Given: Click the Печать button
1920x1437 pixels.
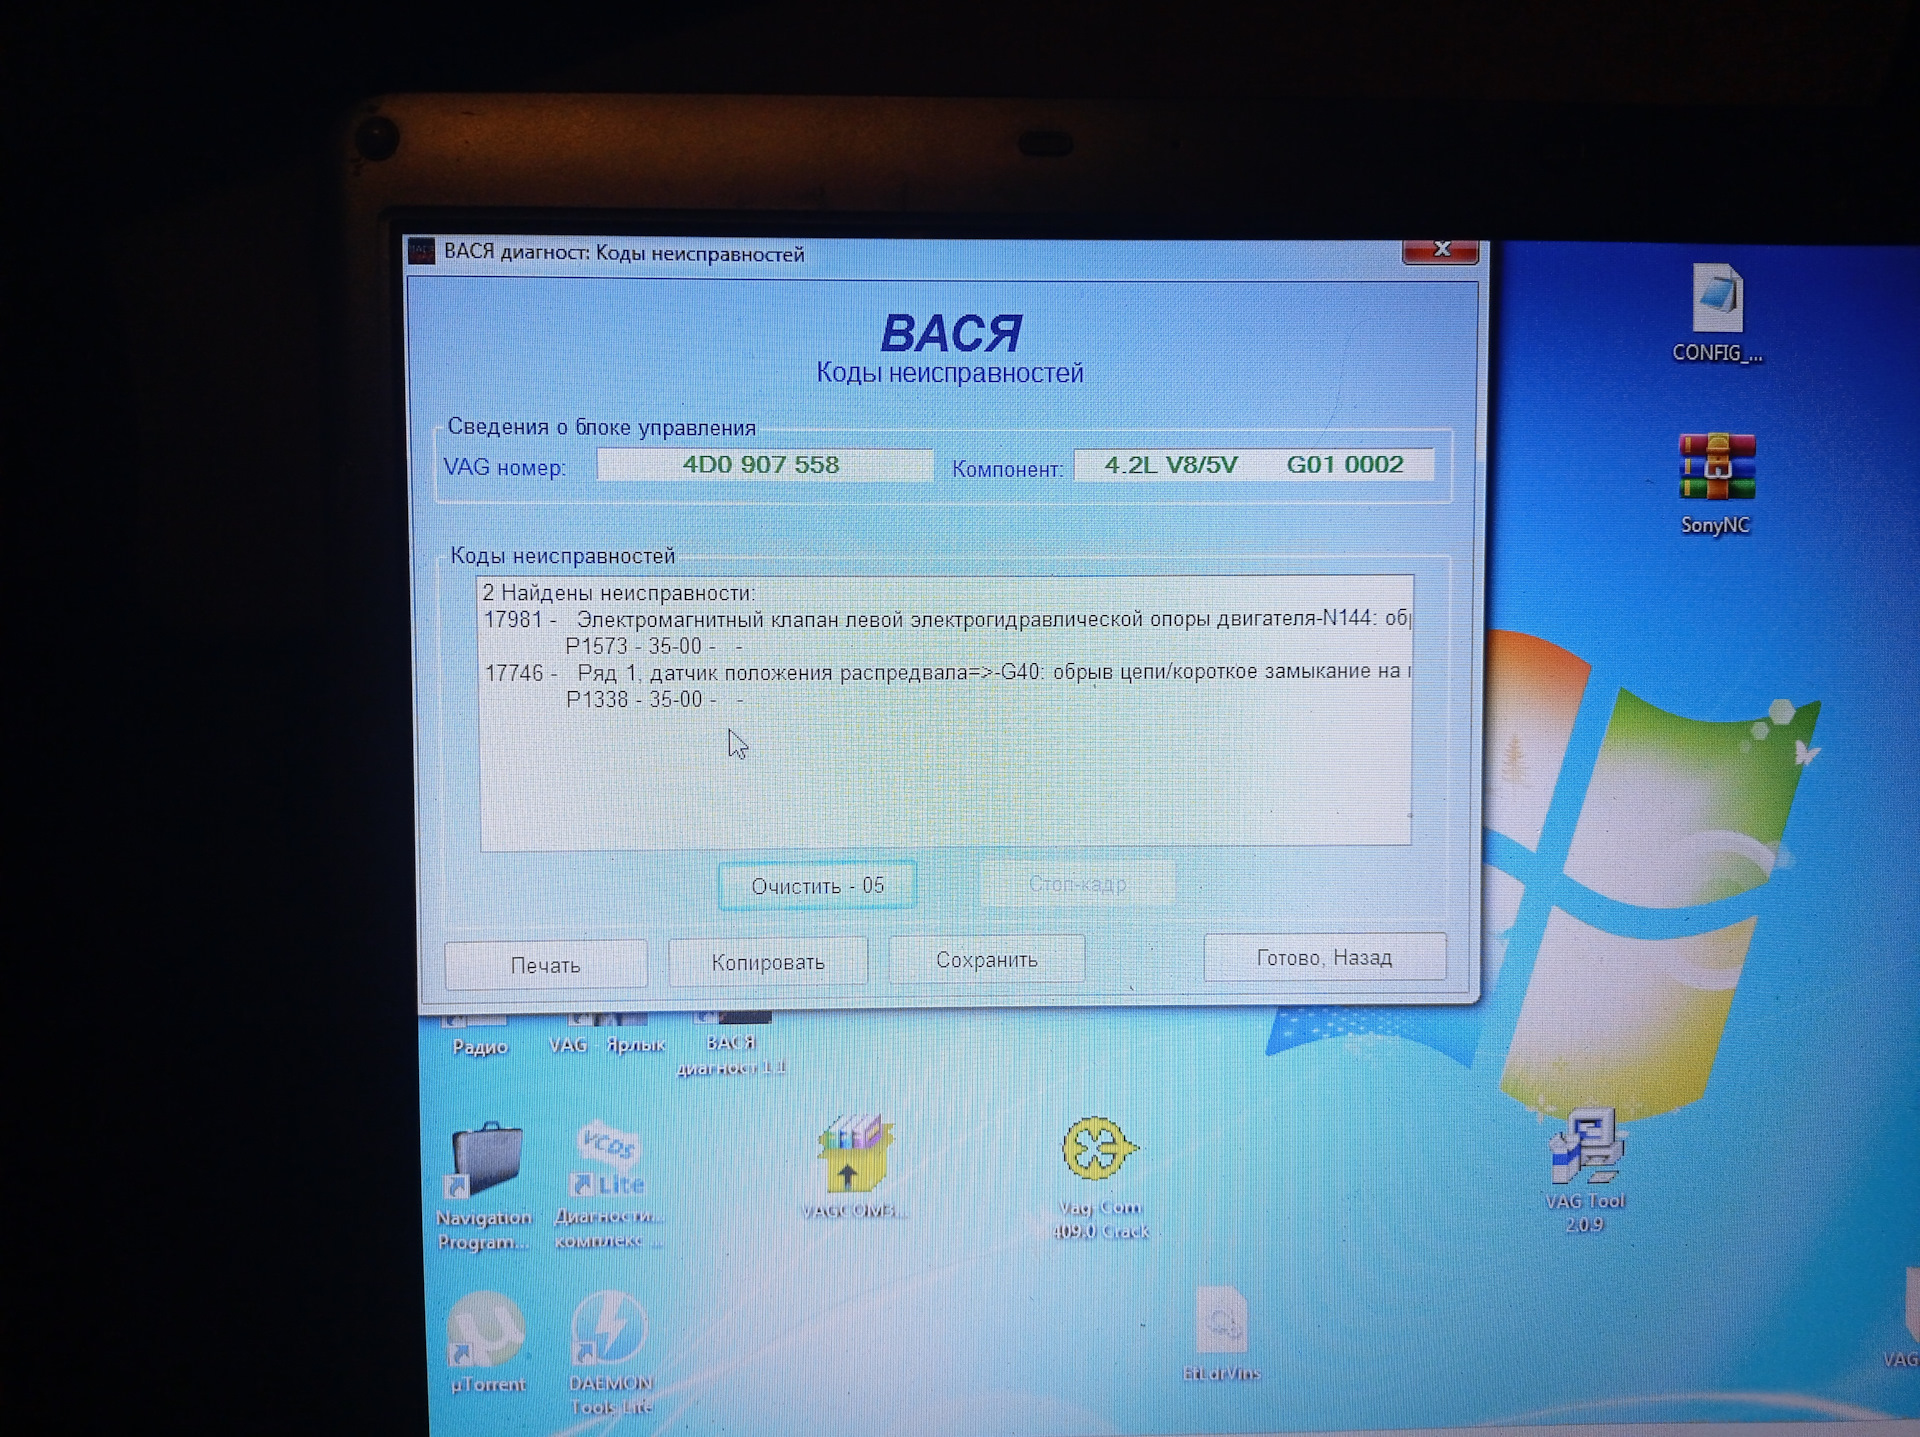Looking at the screenshot, I should point(545,965).
